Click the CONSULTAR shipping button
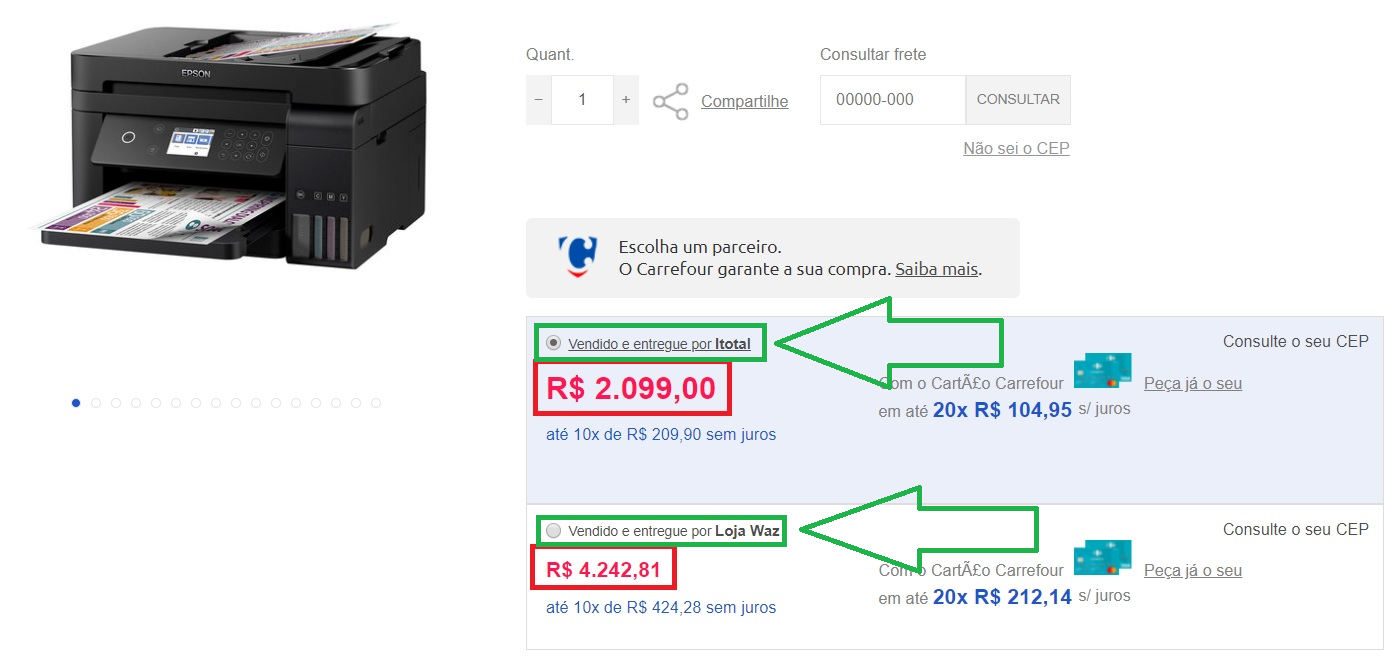The width and height of the screenshot is (1394, 660). tap(1018, 100)
